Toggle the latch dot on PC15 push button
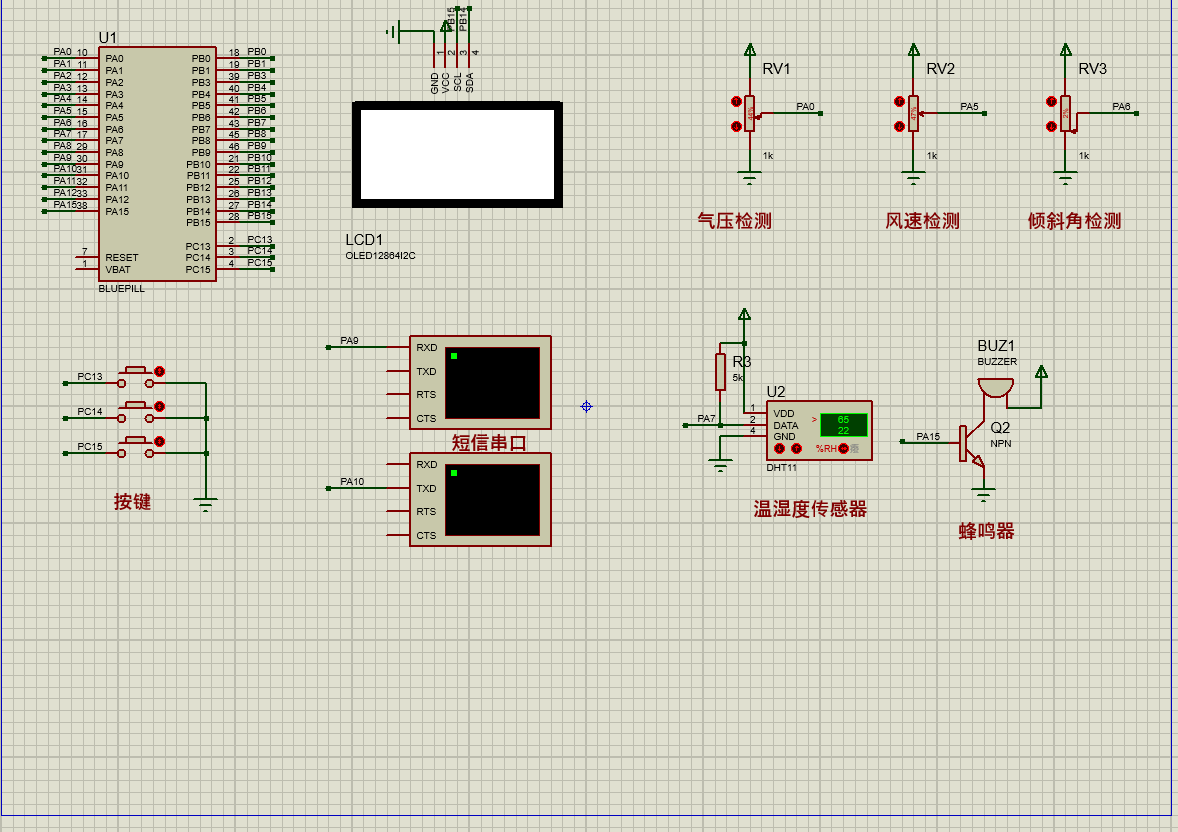Image resolution: width=1178 pixels, height=832 pixels. (x=159, y=441)
